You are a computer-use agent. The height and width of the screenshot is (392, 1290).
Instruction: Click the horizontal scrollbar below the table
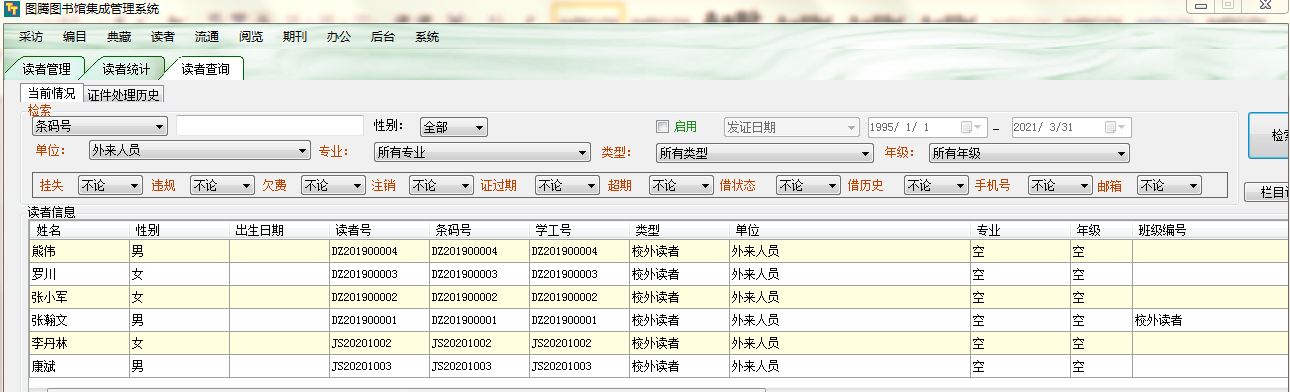[405, 389]
